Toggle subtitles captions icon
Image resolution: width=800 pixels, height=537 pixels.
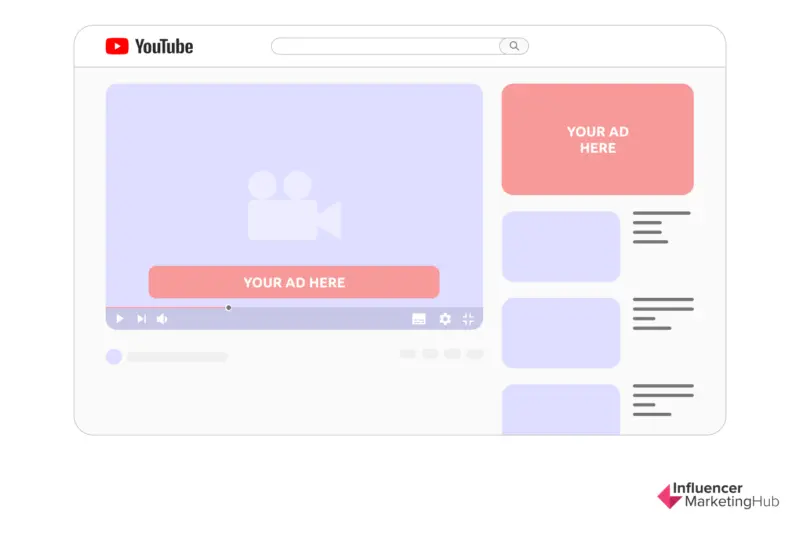[419, 319]
